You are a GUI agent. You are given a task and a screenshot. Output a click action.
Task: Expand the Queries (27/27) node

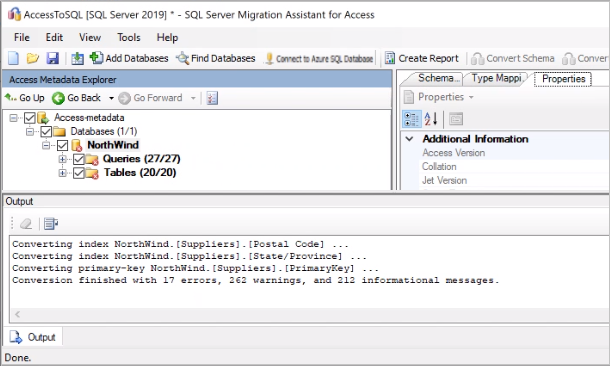pos(62,159)
